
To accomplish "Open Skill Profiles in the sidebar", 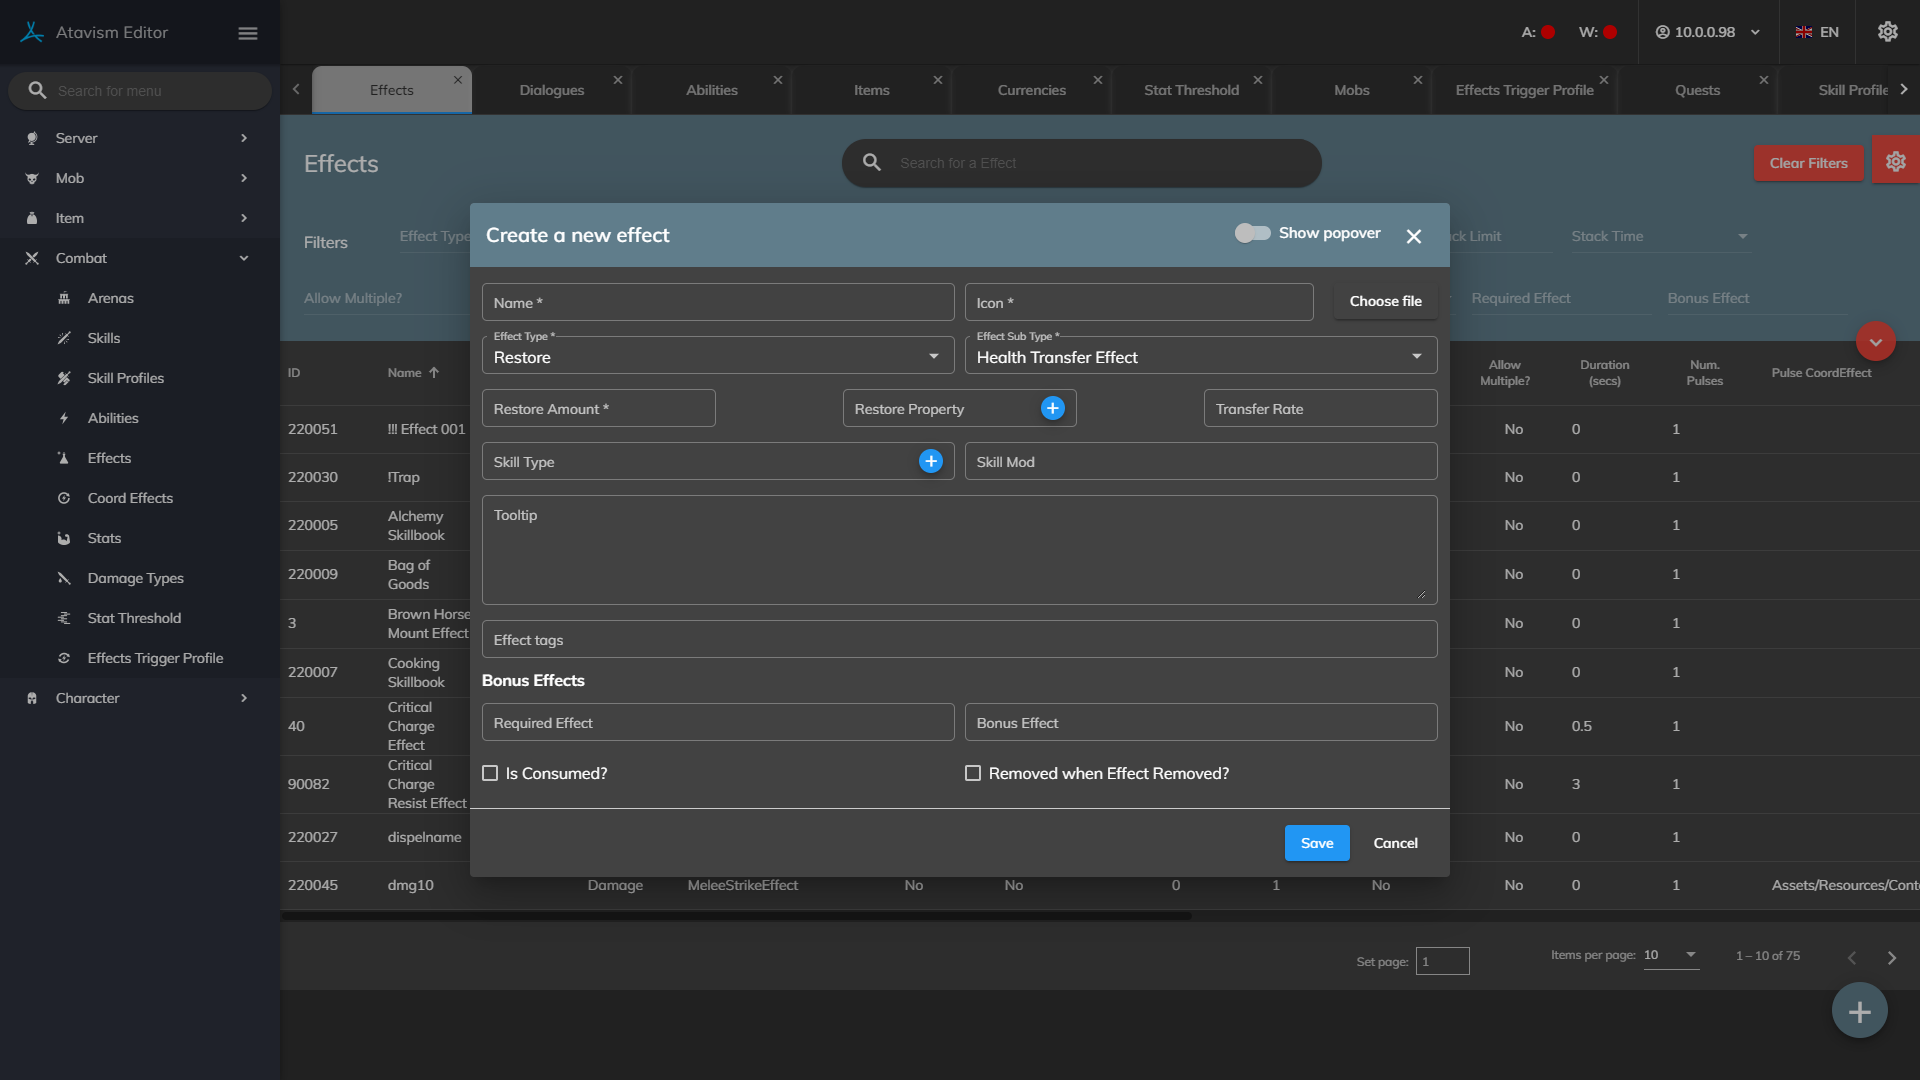I will pos(126,378).
